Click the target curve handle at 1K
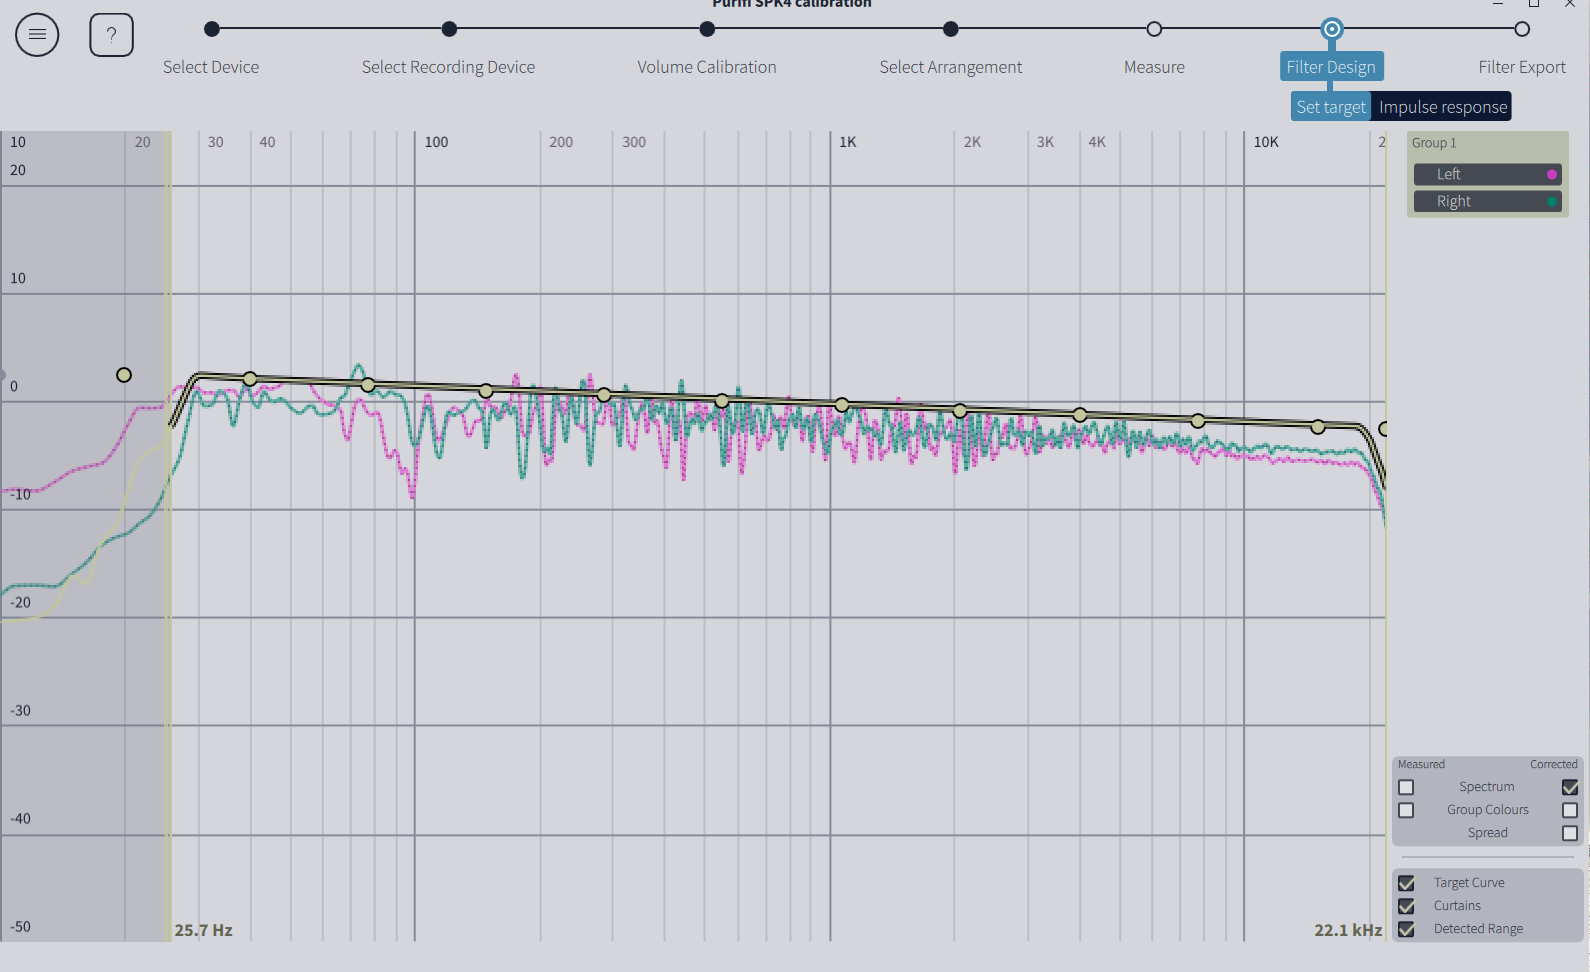Viewport: 1590px width, 972px height. pyautogui.click(x=842, y=405)
